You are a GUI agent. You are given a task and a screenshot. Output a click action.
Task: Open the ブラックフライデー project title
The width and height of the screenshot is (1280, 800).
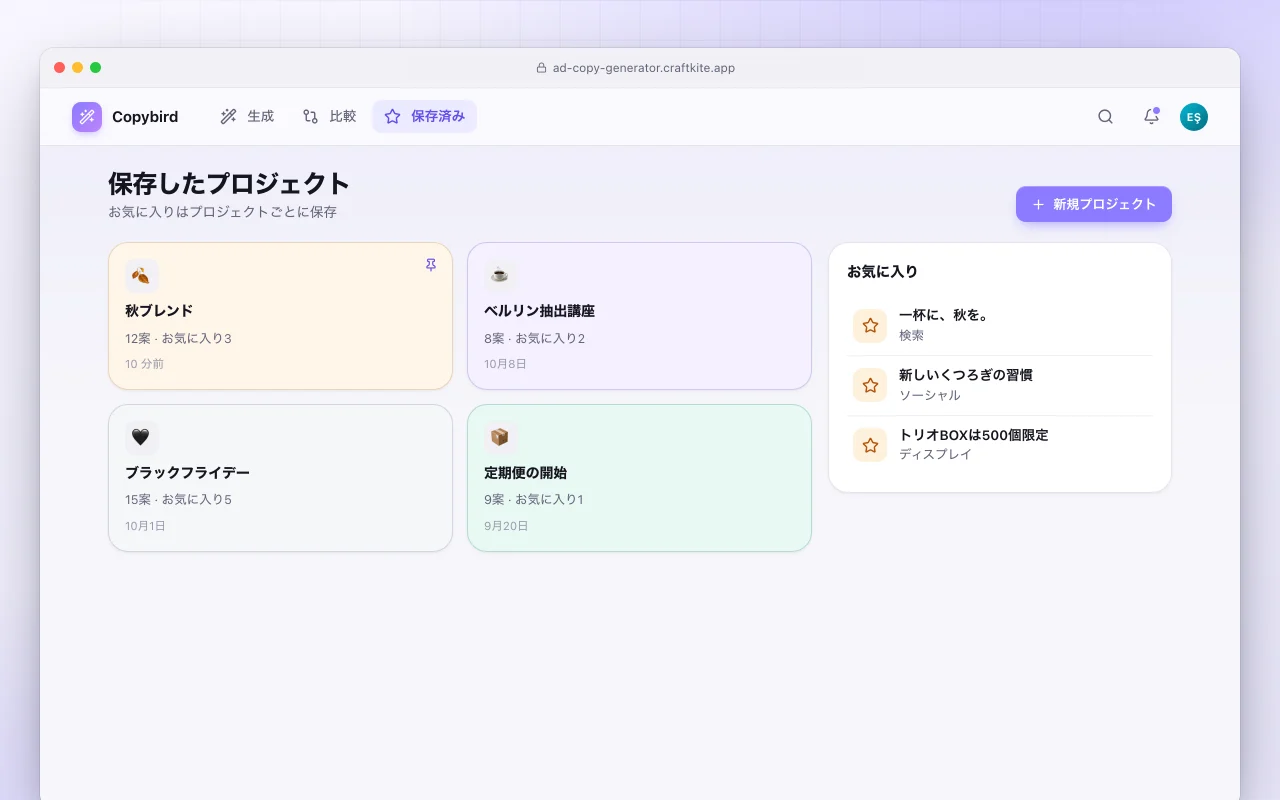(188, 473)
